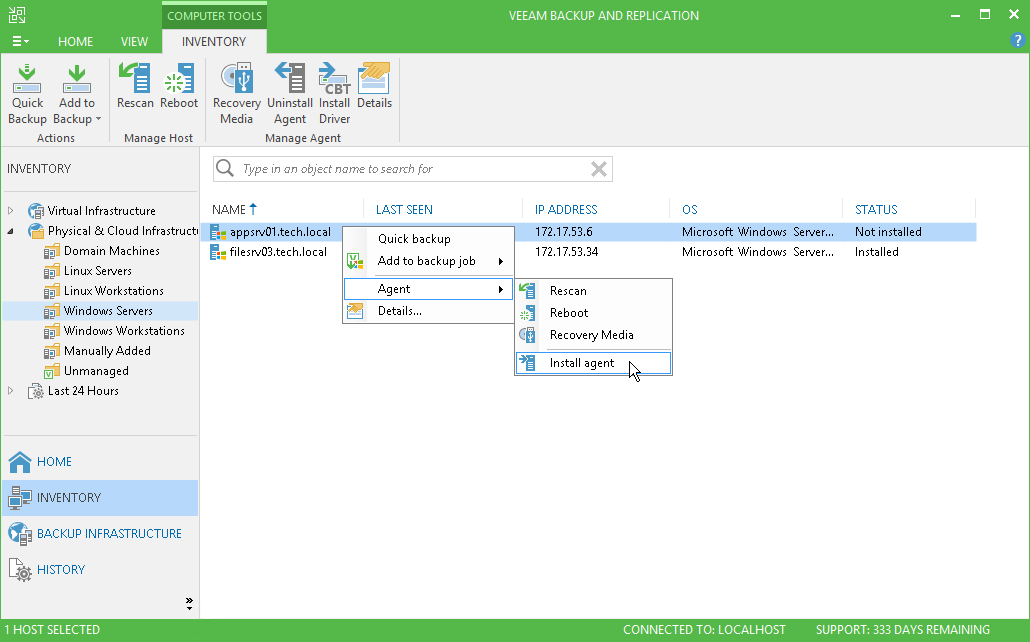Choose Quick backup from context menu

(x=428, y=239)
